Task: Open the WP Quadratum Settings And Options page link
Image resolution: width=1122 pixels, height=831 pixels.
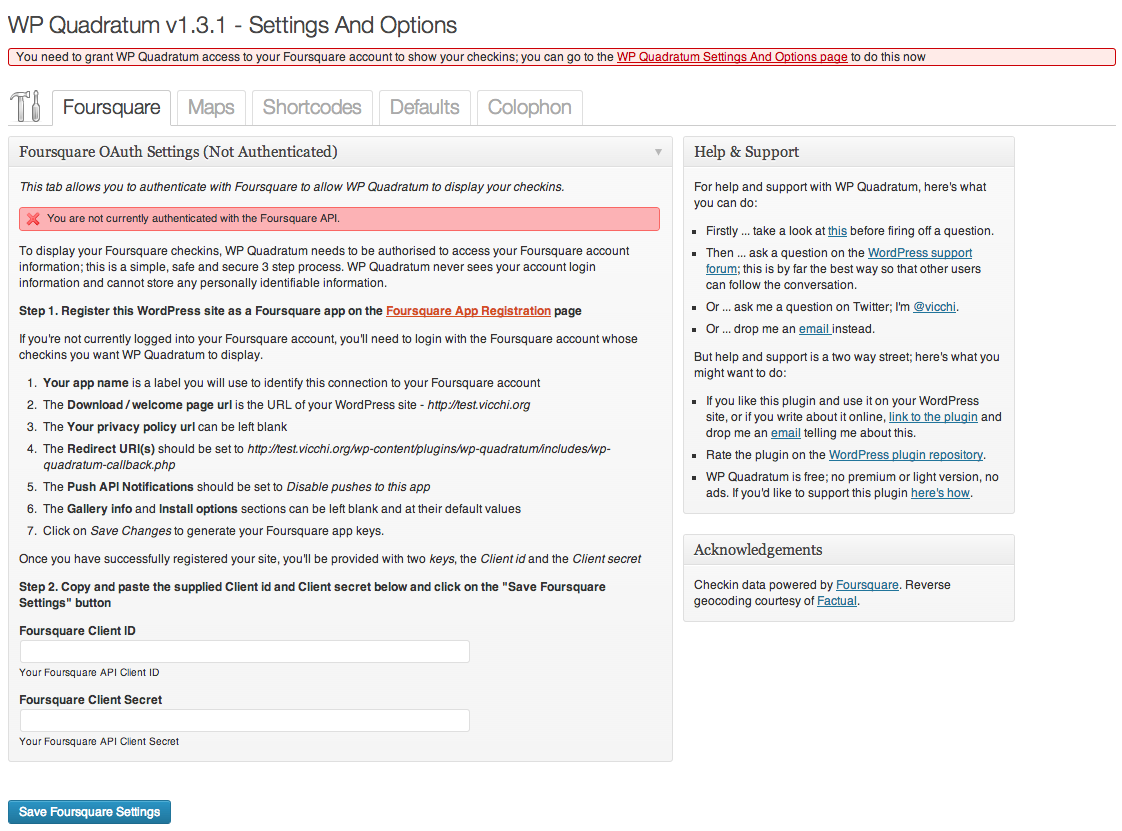Action: [x=732, y=57]
